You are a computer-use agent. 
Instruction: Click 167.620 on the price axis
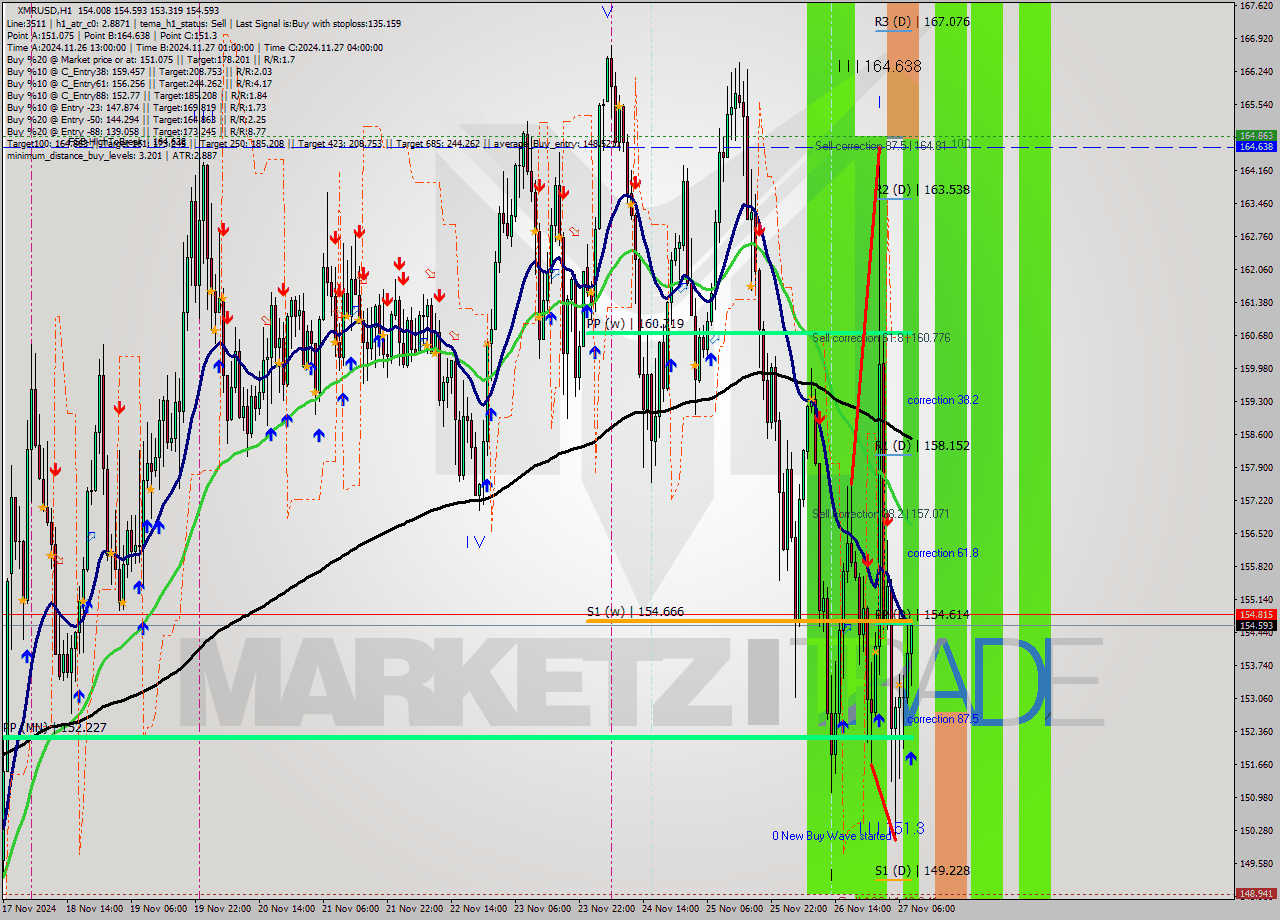1255,6
